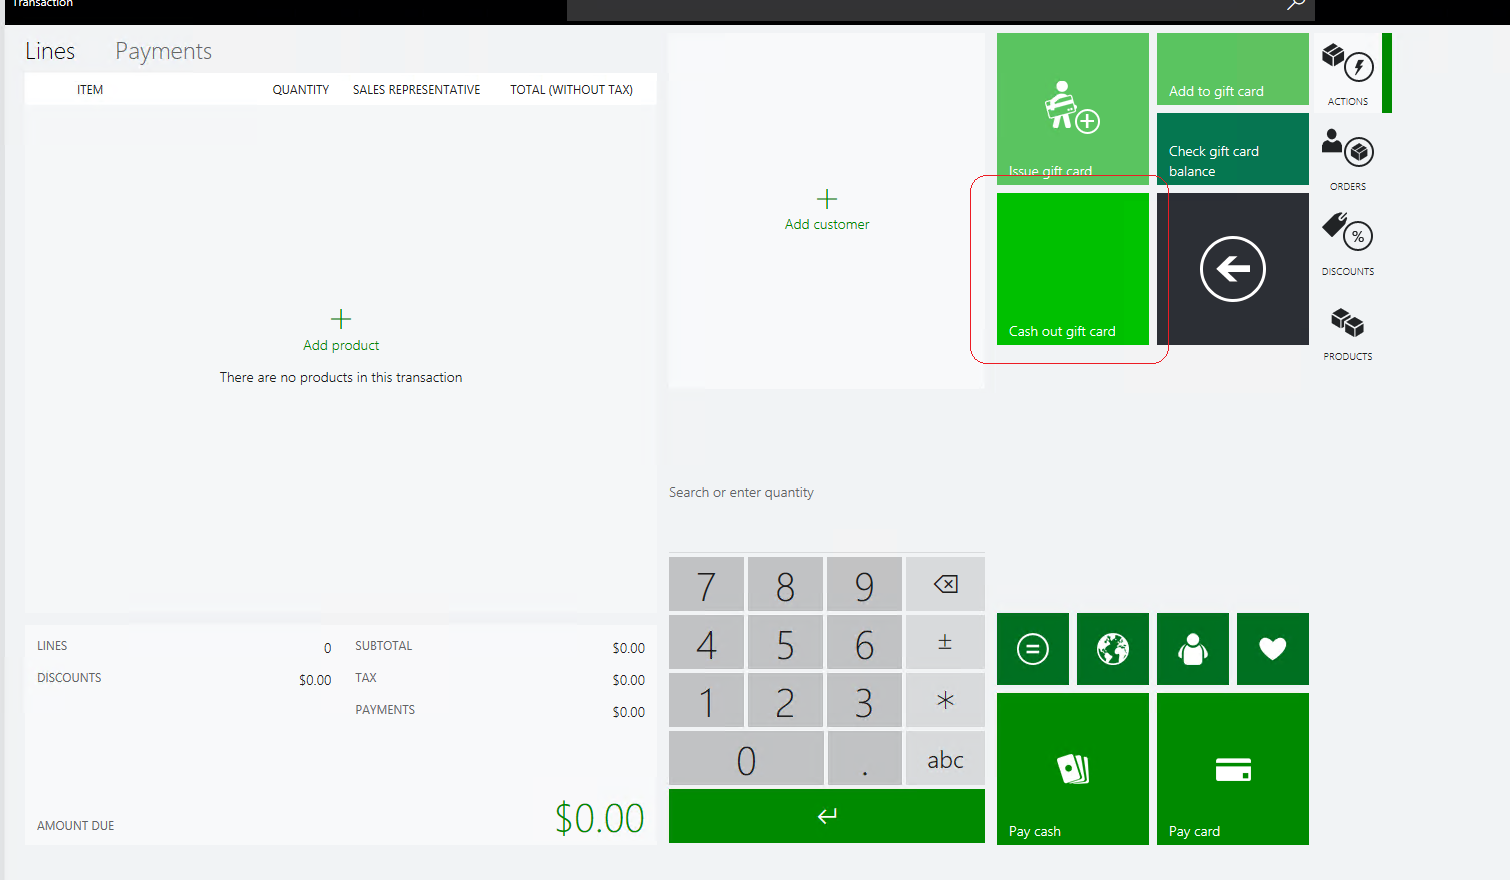1510x880 pixels.
Task: Click Add customer
Action: pyautogui.click(x=827, y=210)
